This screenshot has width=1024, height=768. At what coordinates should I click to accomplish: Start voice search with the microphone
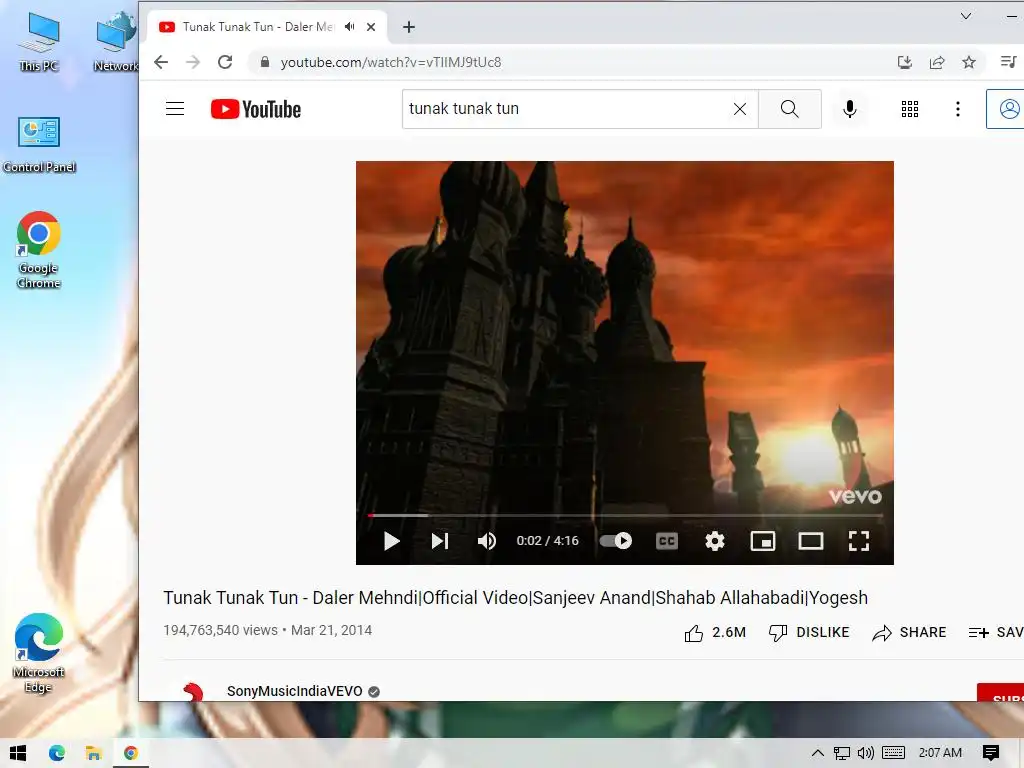click(849, 109)
